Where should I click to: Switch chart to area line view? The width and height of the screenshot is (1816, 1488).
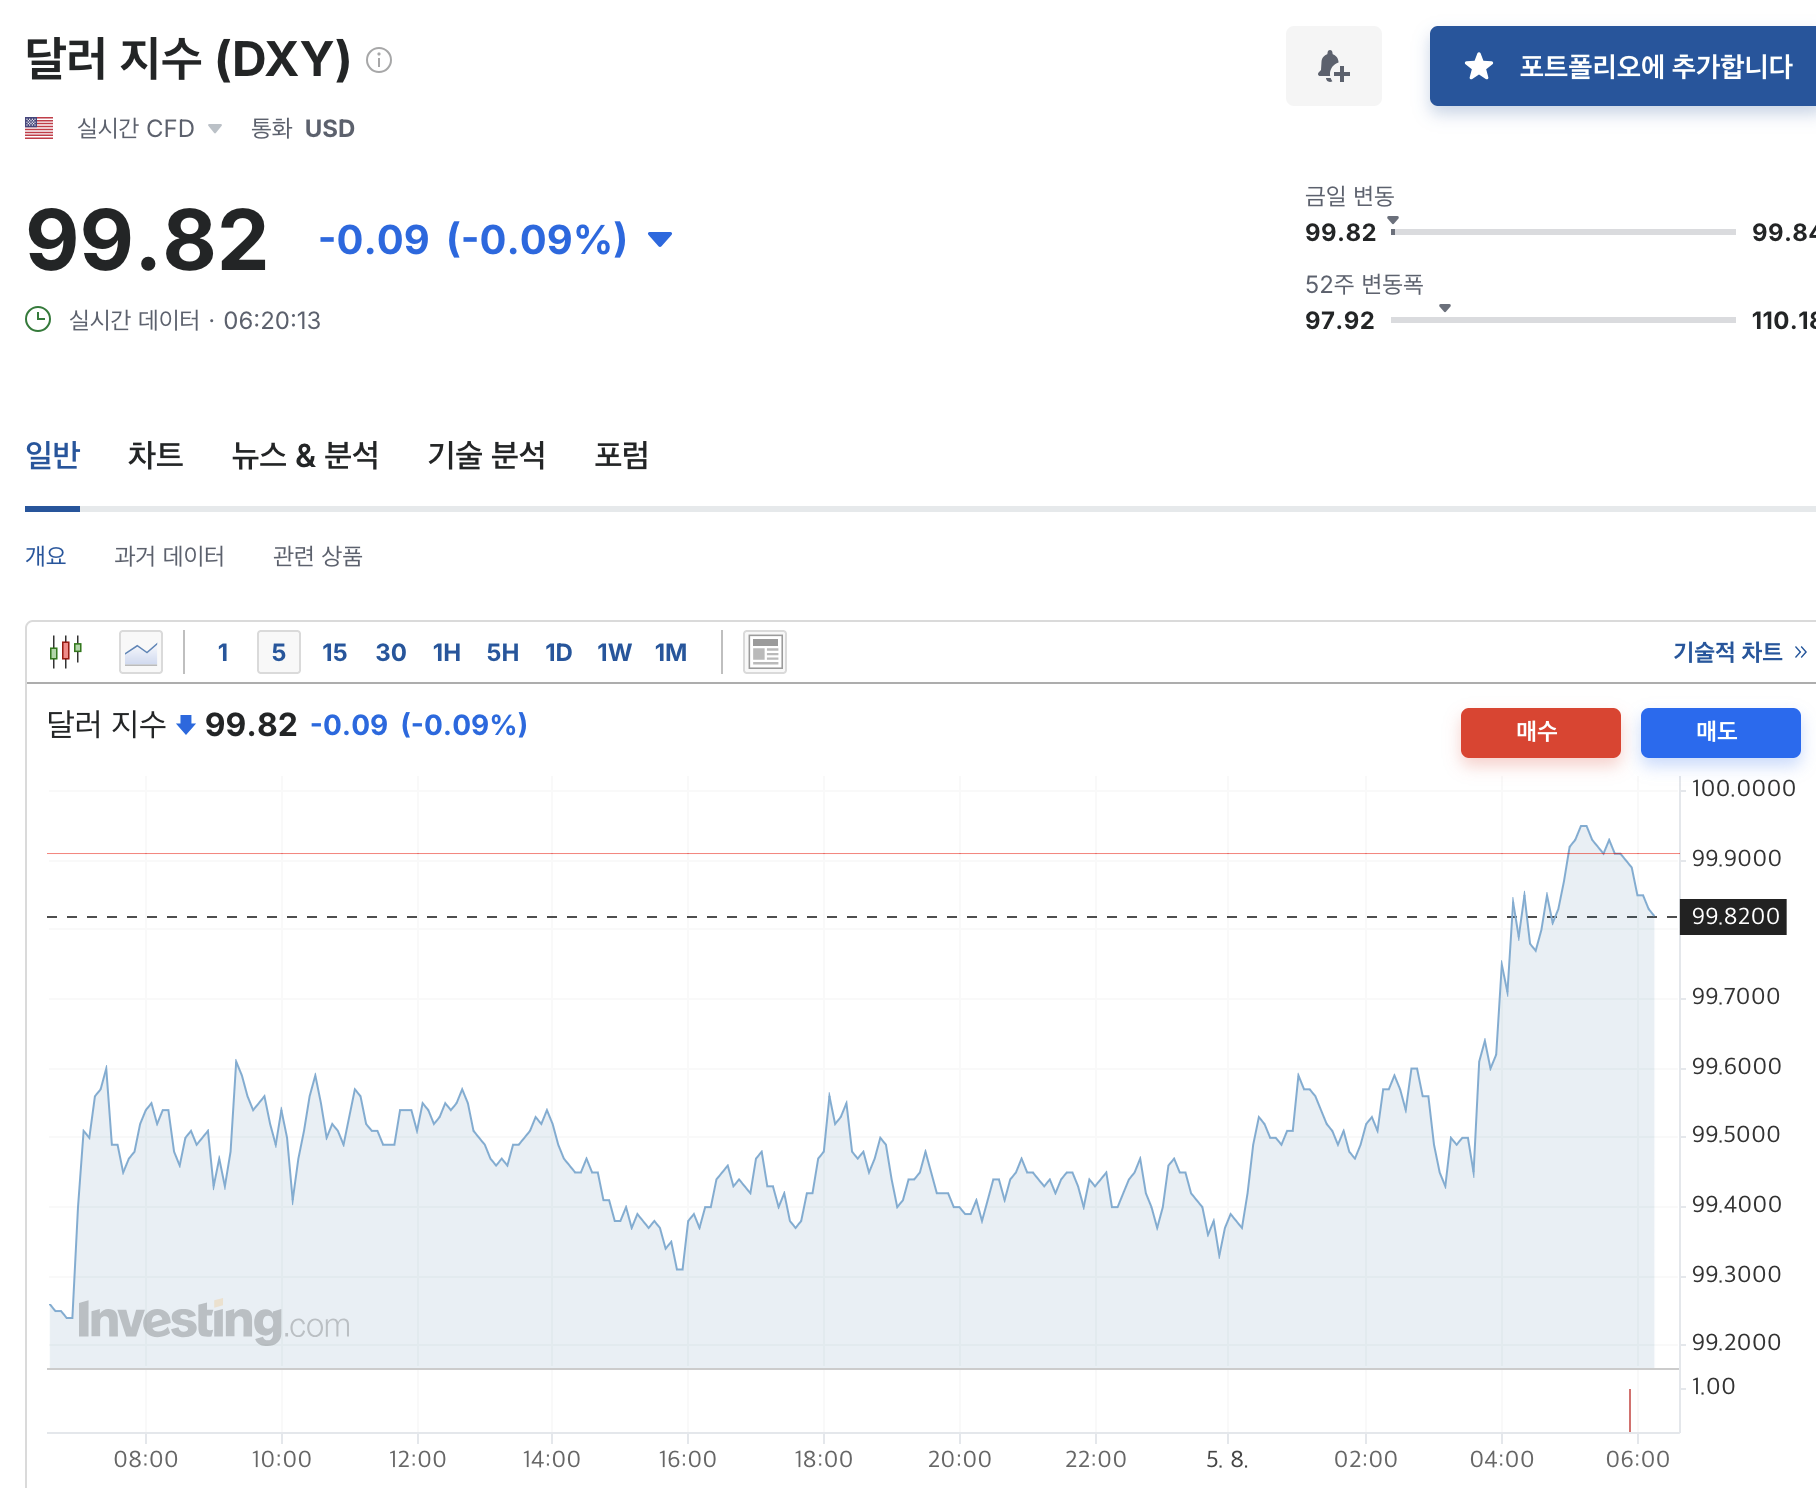(141, 652)
